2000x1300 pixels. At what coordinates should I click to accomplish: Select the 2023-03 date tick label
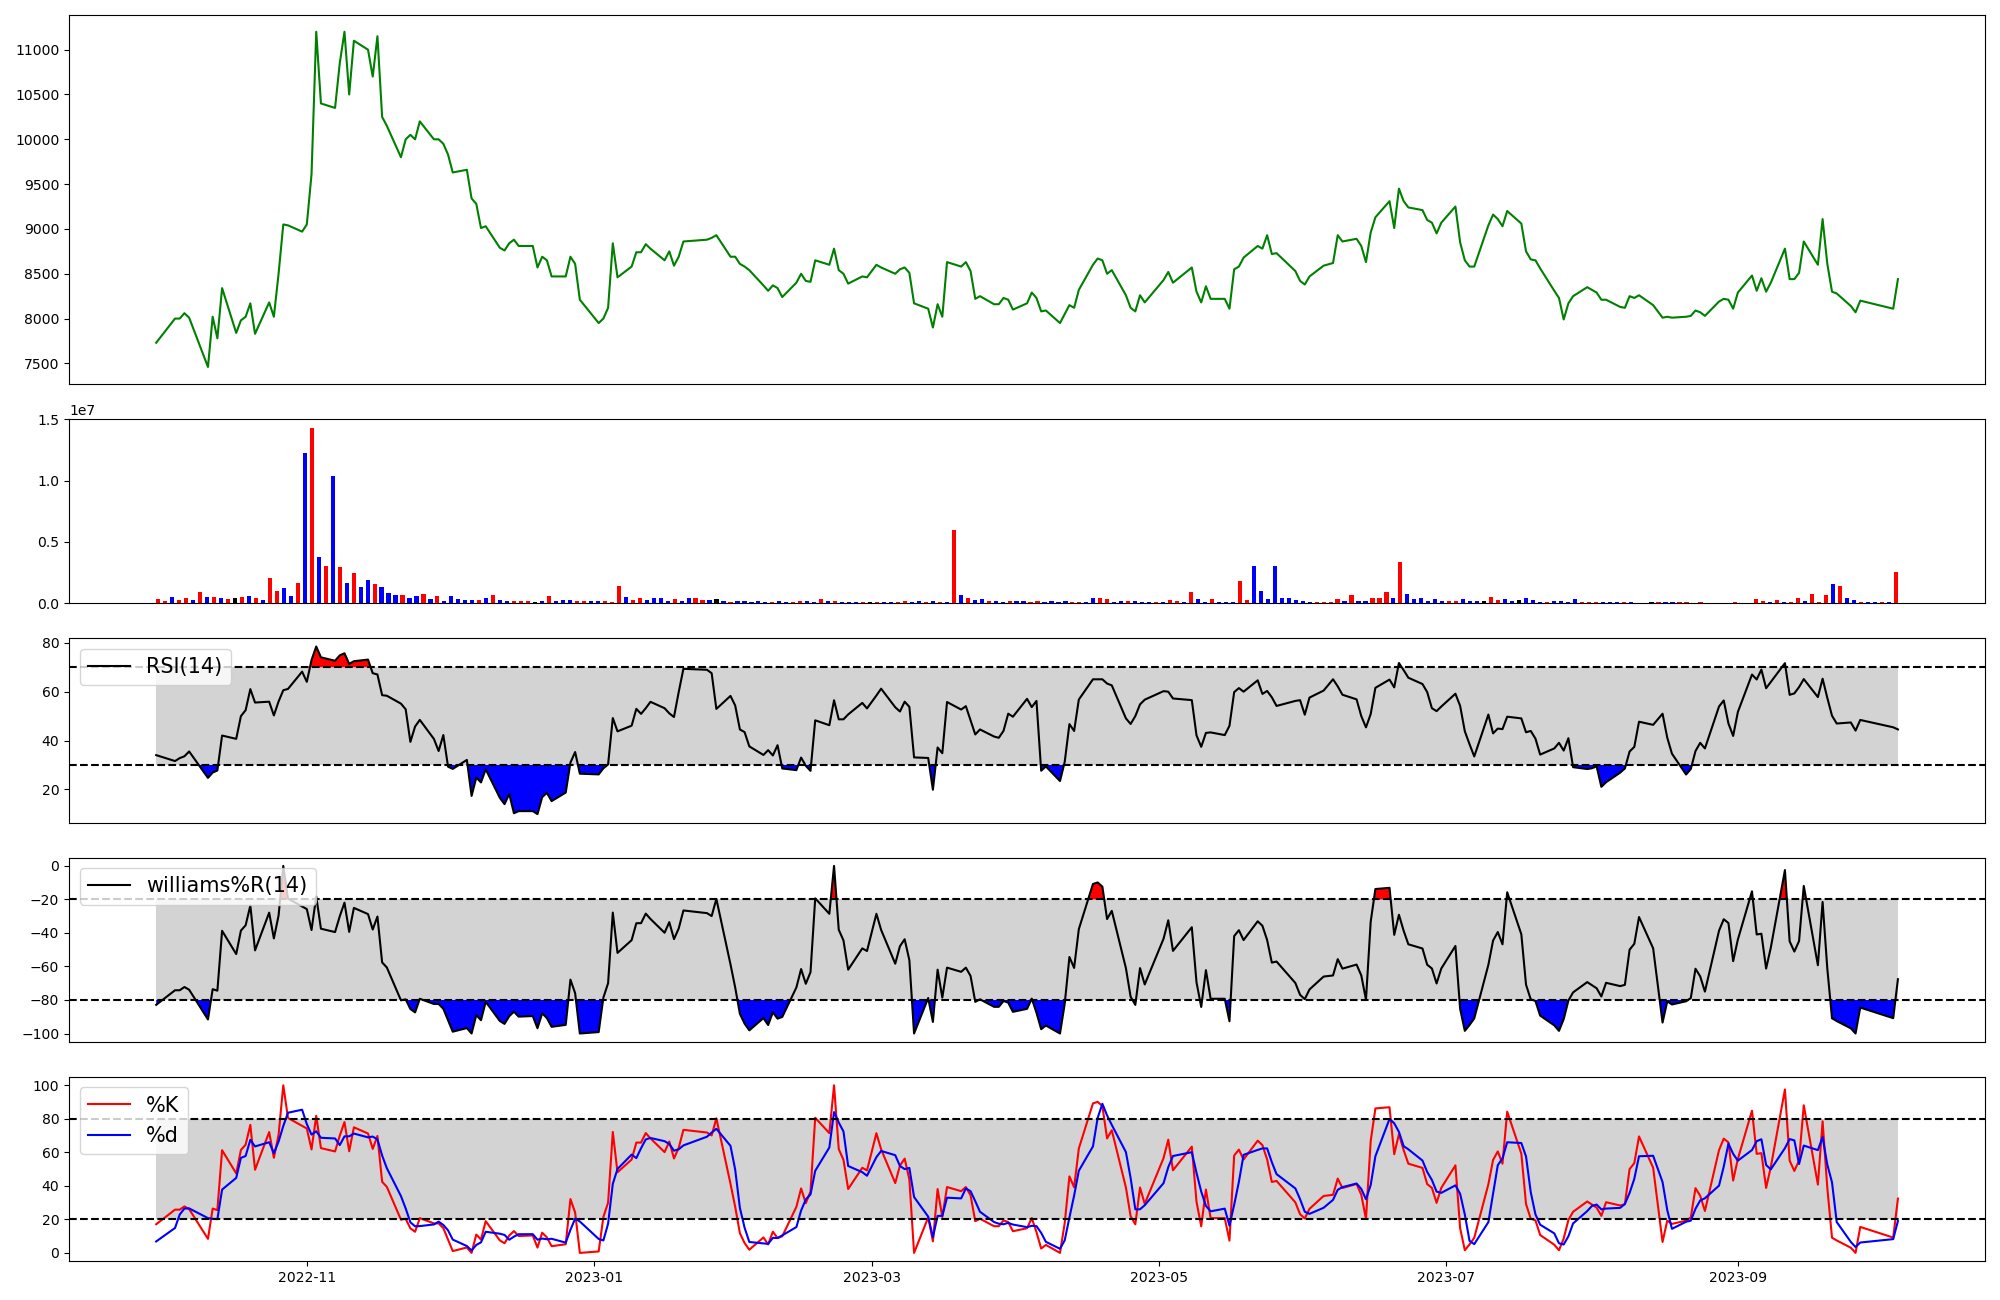[872, 1277]
